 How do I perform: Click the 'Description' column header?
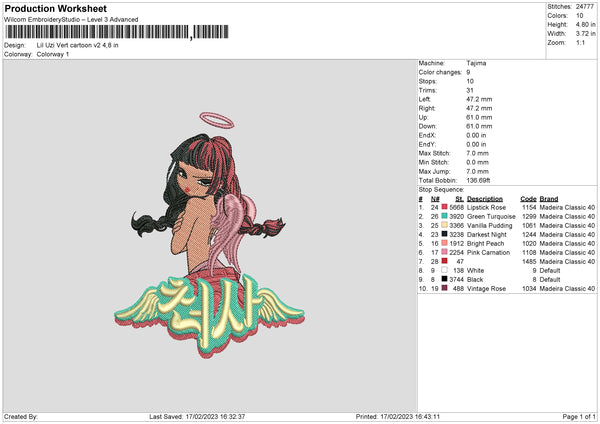485,199
